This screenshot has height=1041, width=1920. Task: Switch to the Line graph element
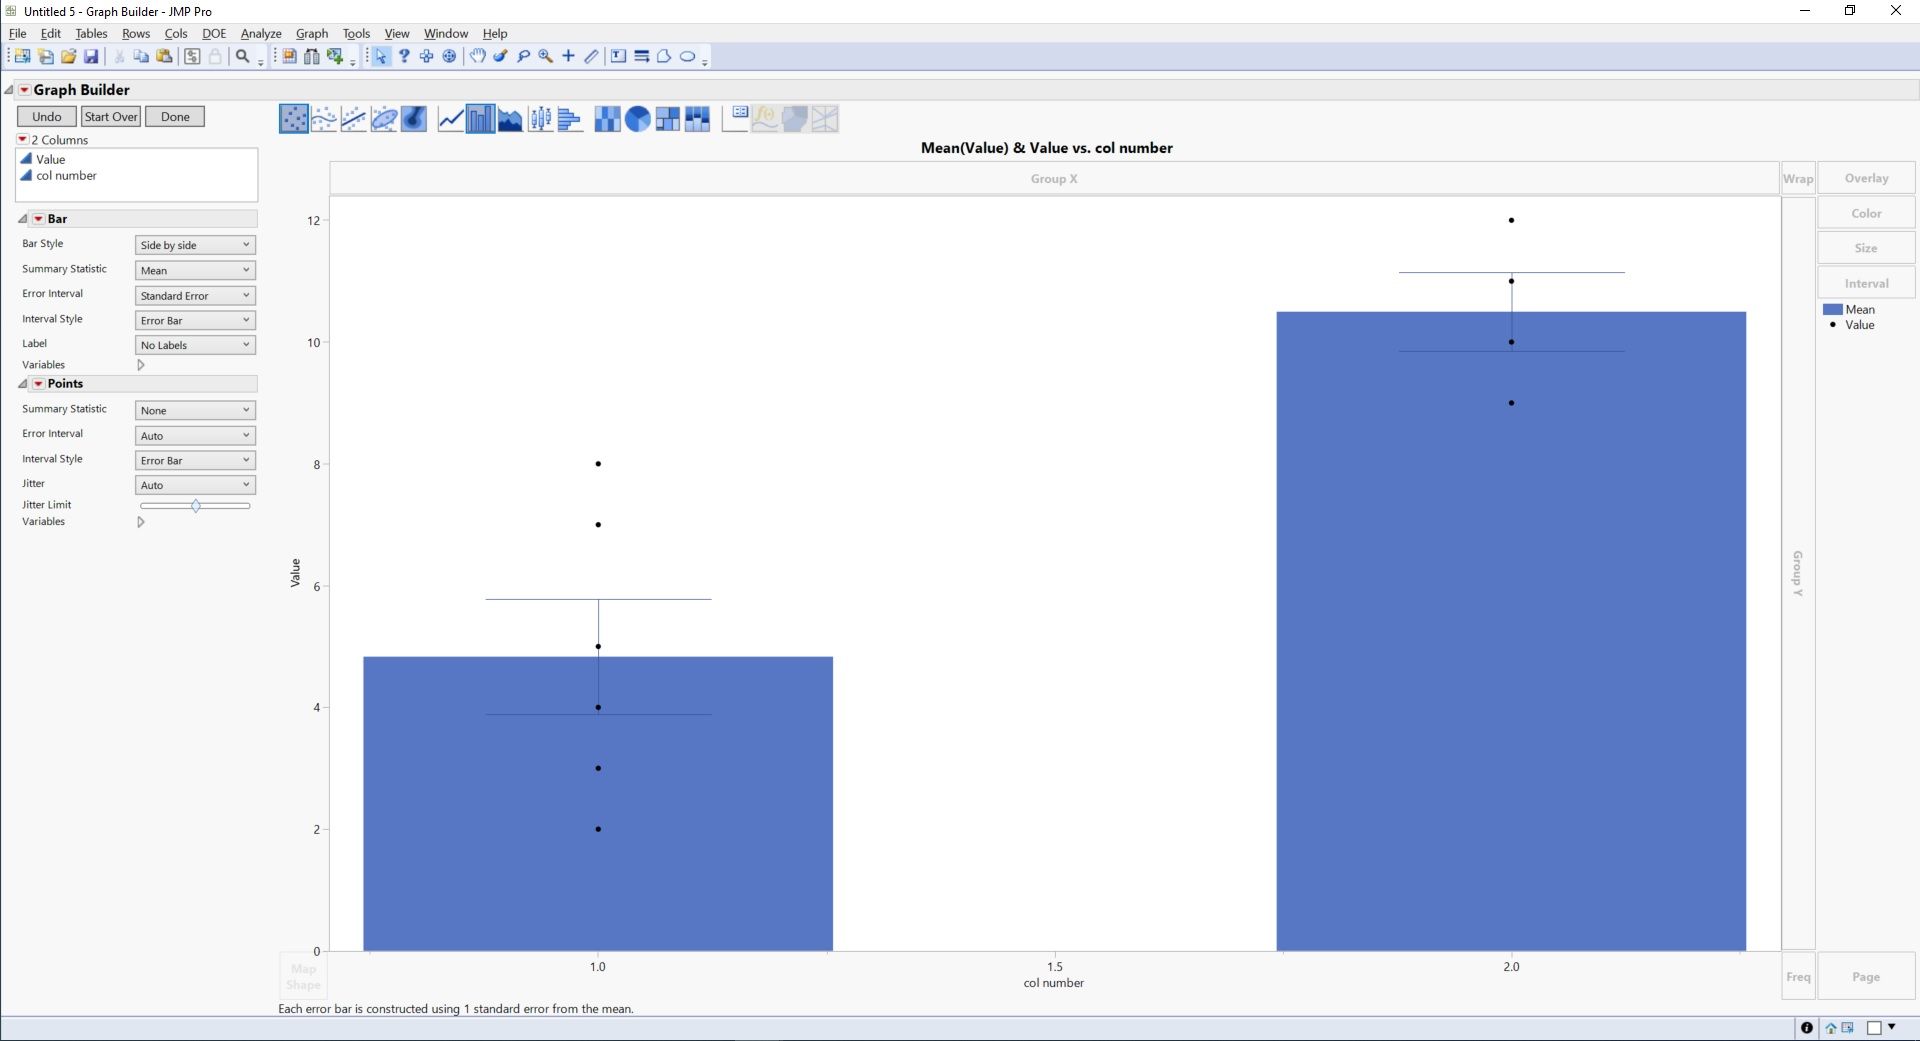click(x=449, y=118)
